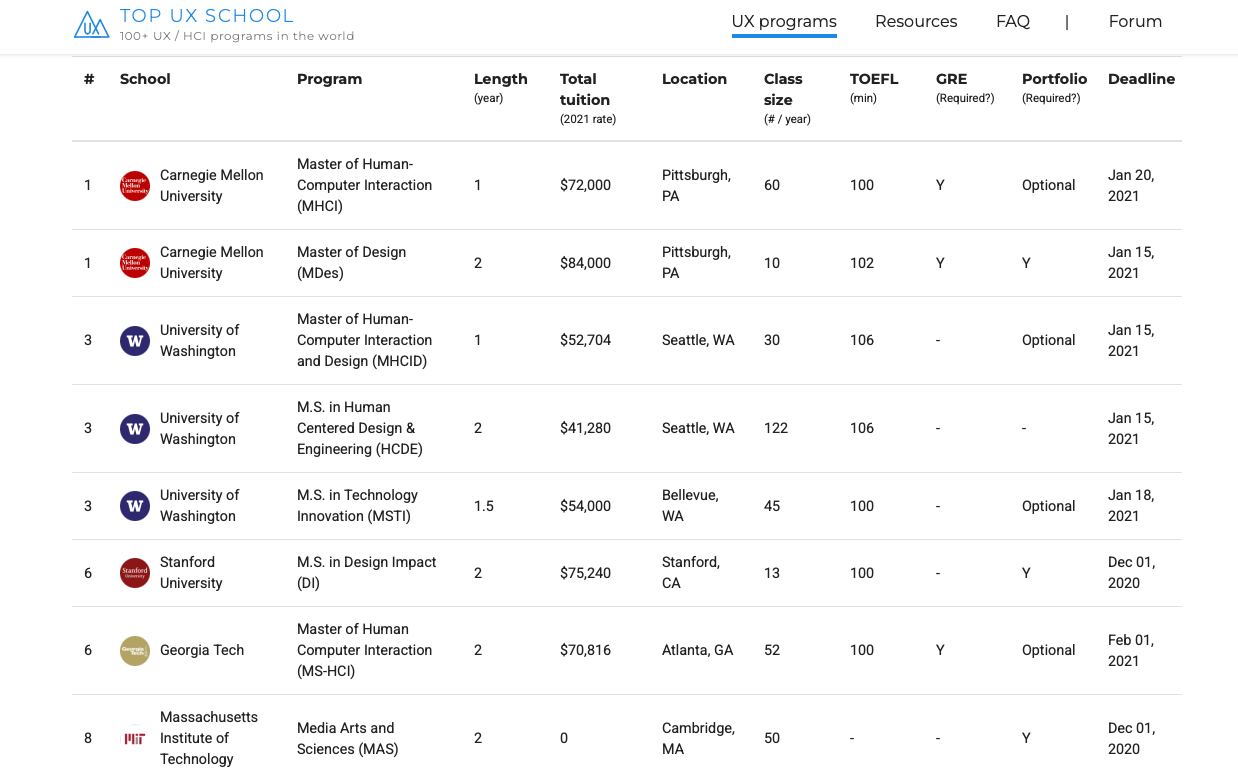Click the Stanford University logo icon
Viewport: 1238px width, 781px height.
click(x=134, y=573)
